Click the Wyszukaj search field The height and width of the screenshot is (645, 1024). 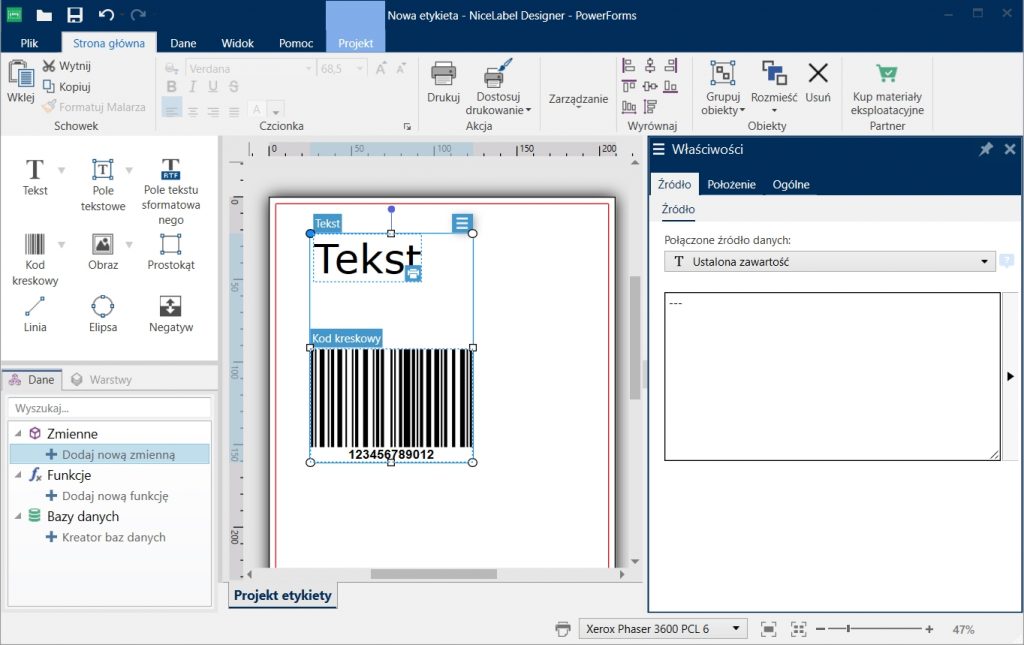point(110,408)
